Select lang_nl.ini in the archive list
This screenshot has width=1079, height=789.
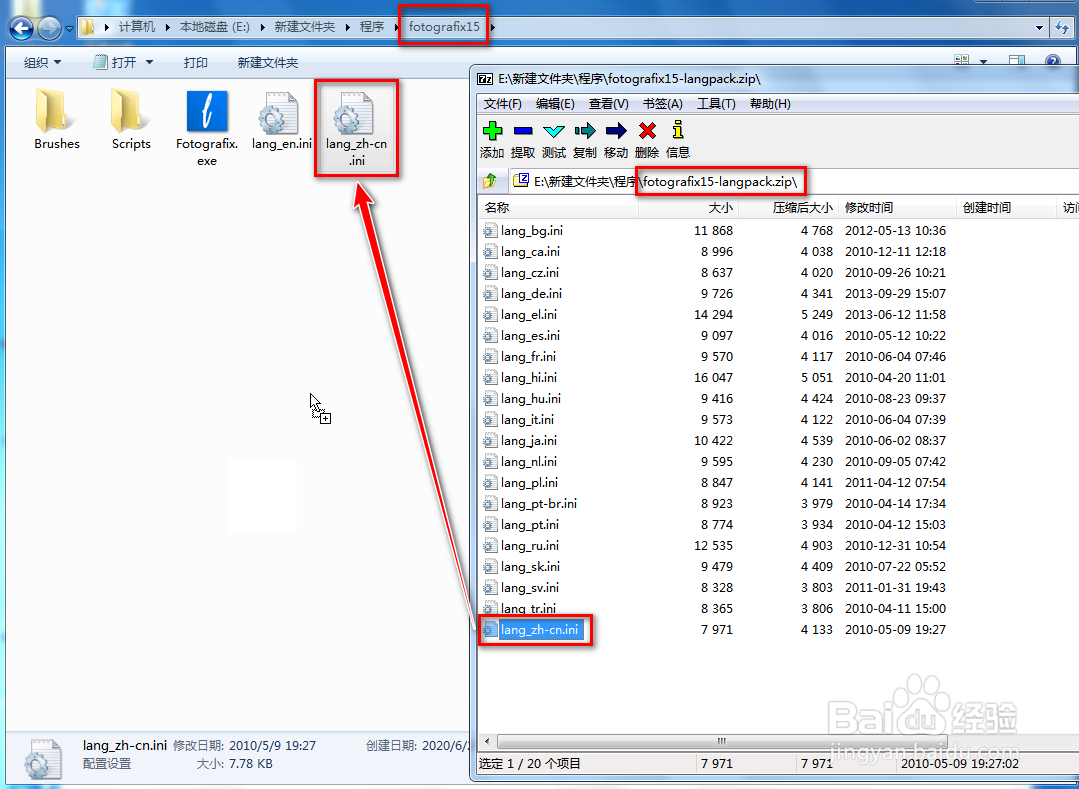528,462
